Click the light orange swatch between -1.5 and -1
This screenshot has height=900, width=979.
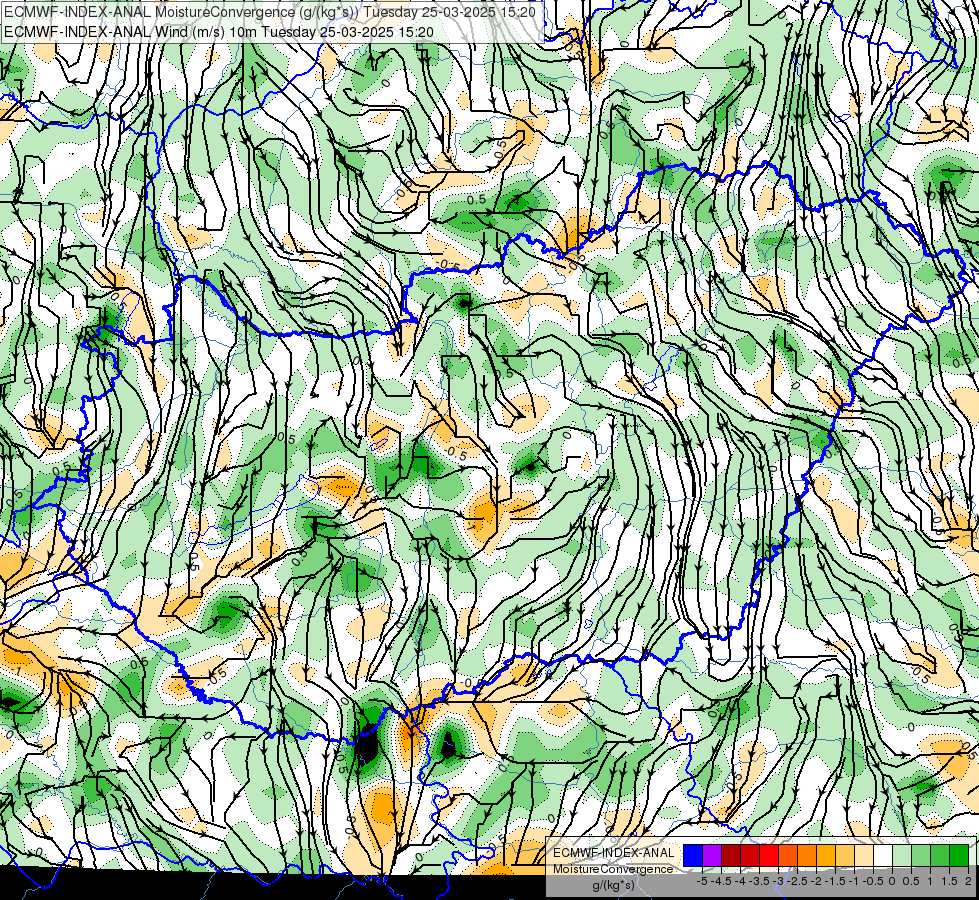pos(845,856)
